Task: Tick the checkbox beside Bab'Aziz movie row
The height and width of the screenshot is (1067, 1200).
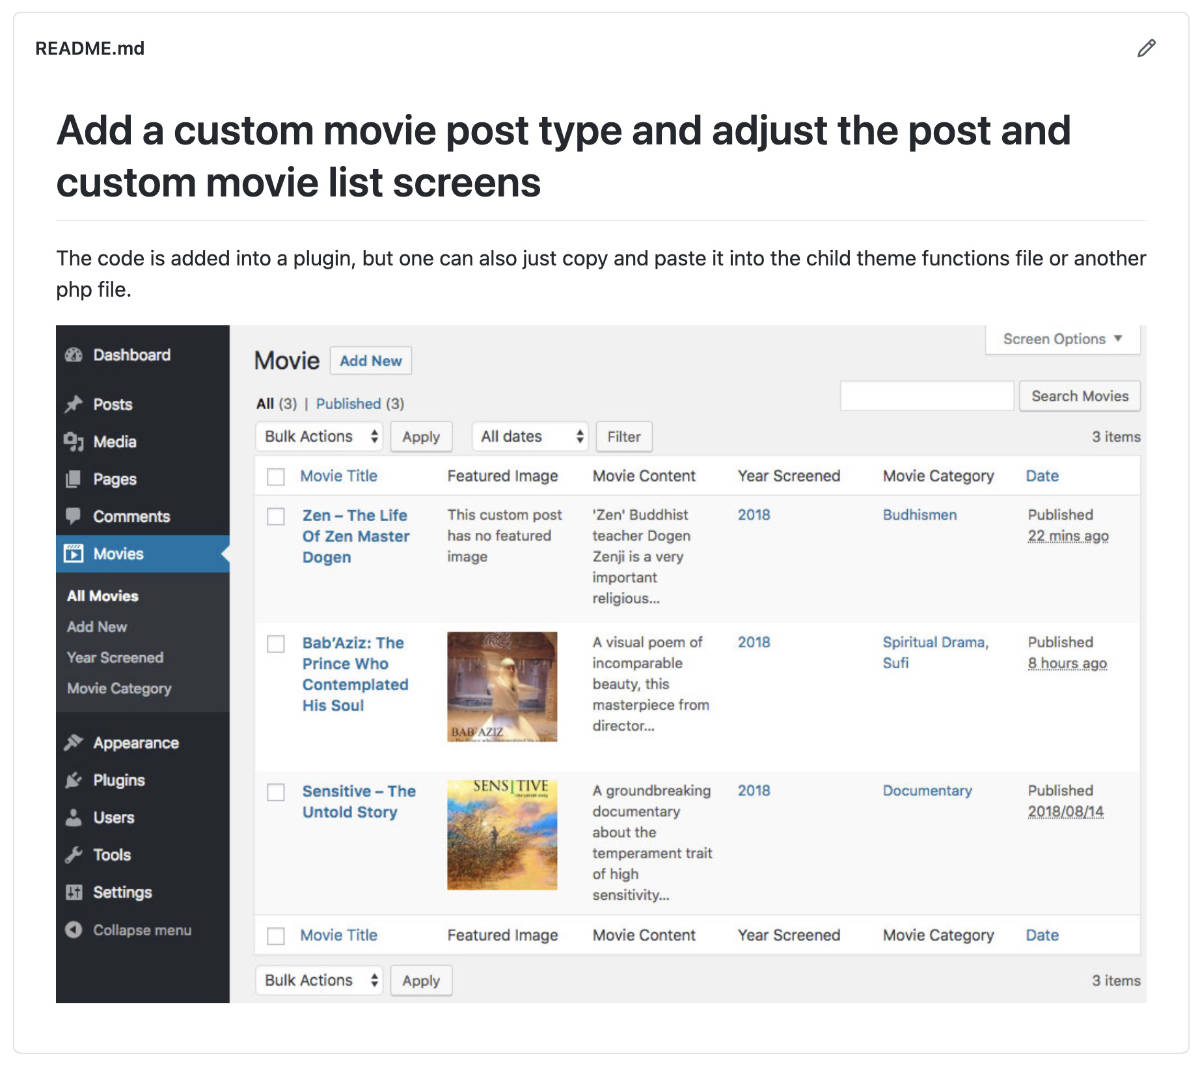Action: [276, 644]
